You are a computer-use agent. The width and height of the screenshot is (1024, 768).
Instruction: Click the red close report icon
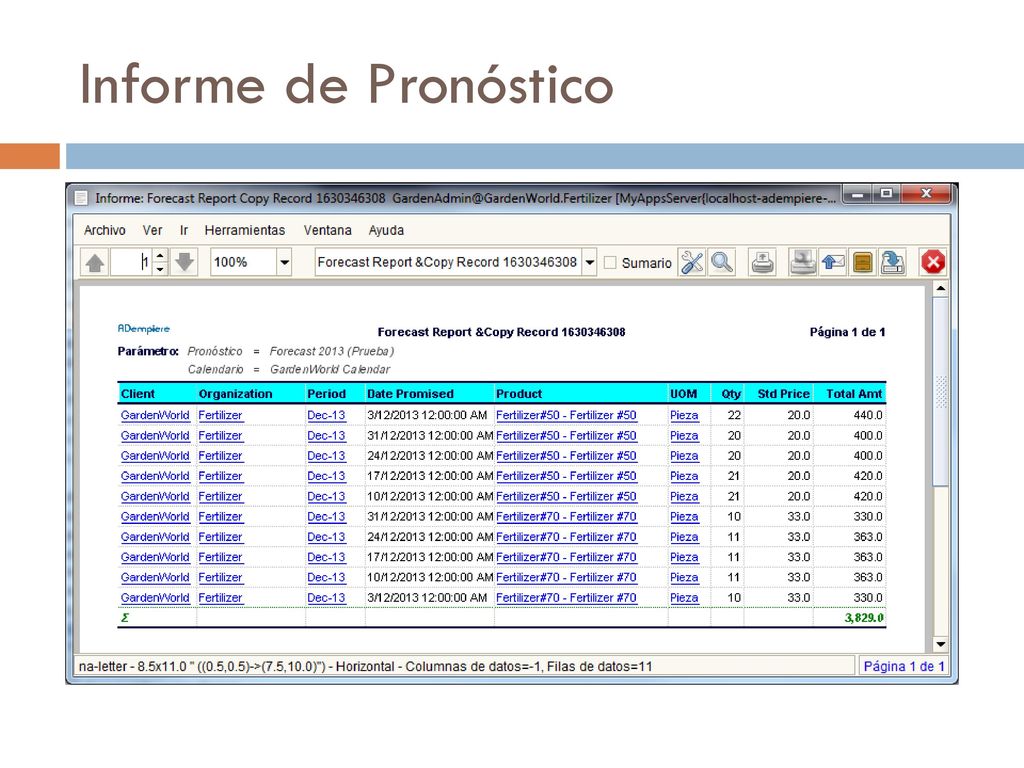coord(933,263)
